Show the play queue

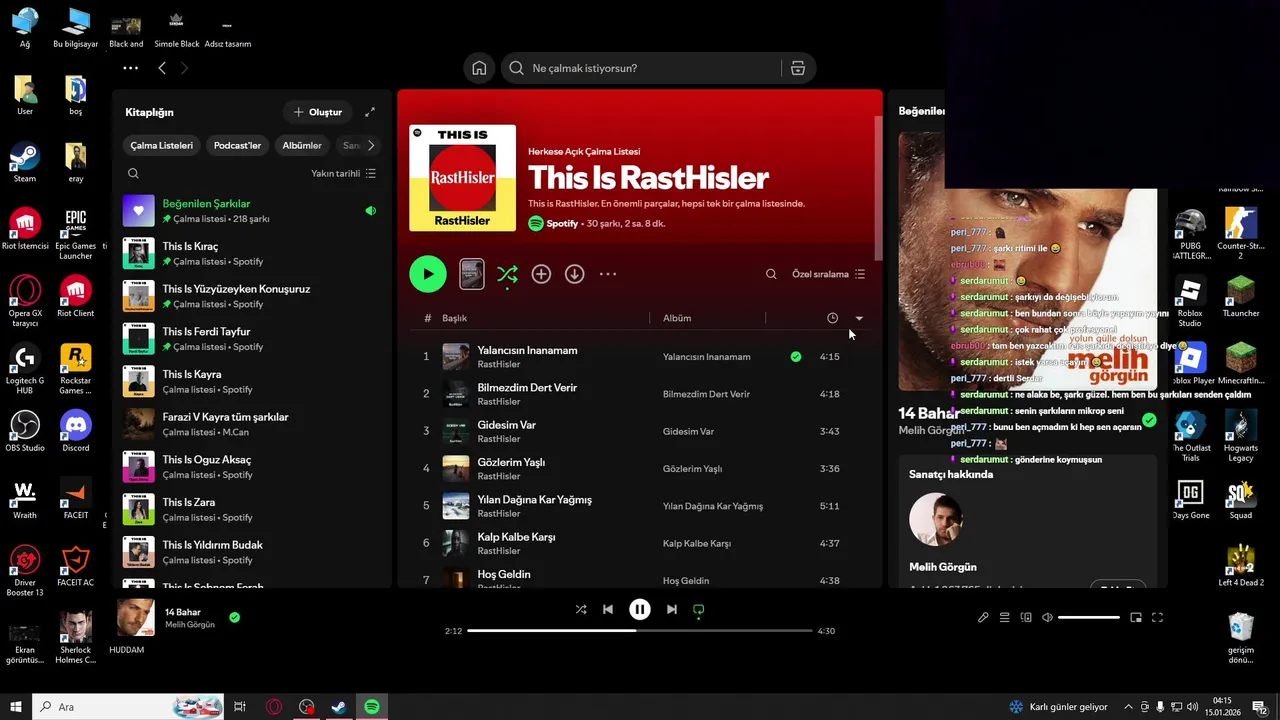coord(1005,618)
